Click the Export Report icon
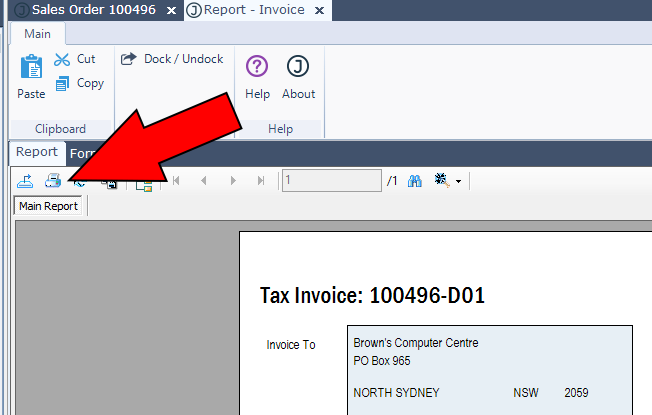Viewport: 652px width, 415px height. pos(26,181)
